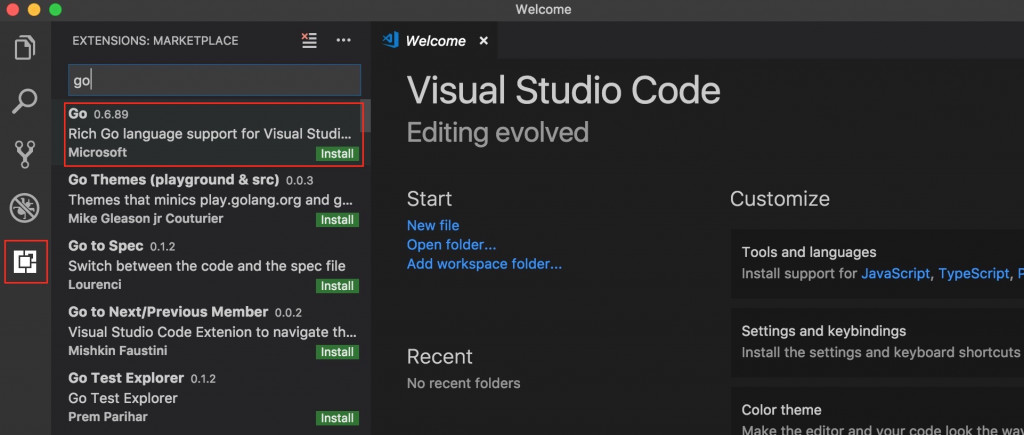Open the extensions More Actions ellipsis
This screenshot has width=1024, height=435.
(344, 40)
